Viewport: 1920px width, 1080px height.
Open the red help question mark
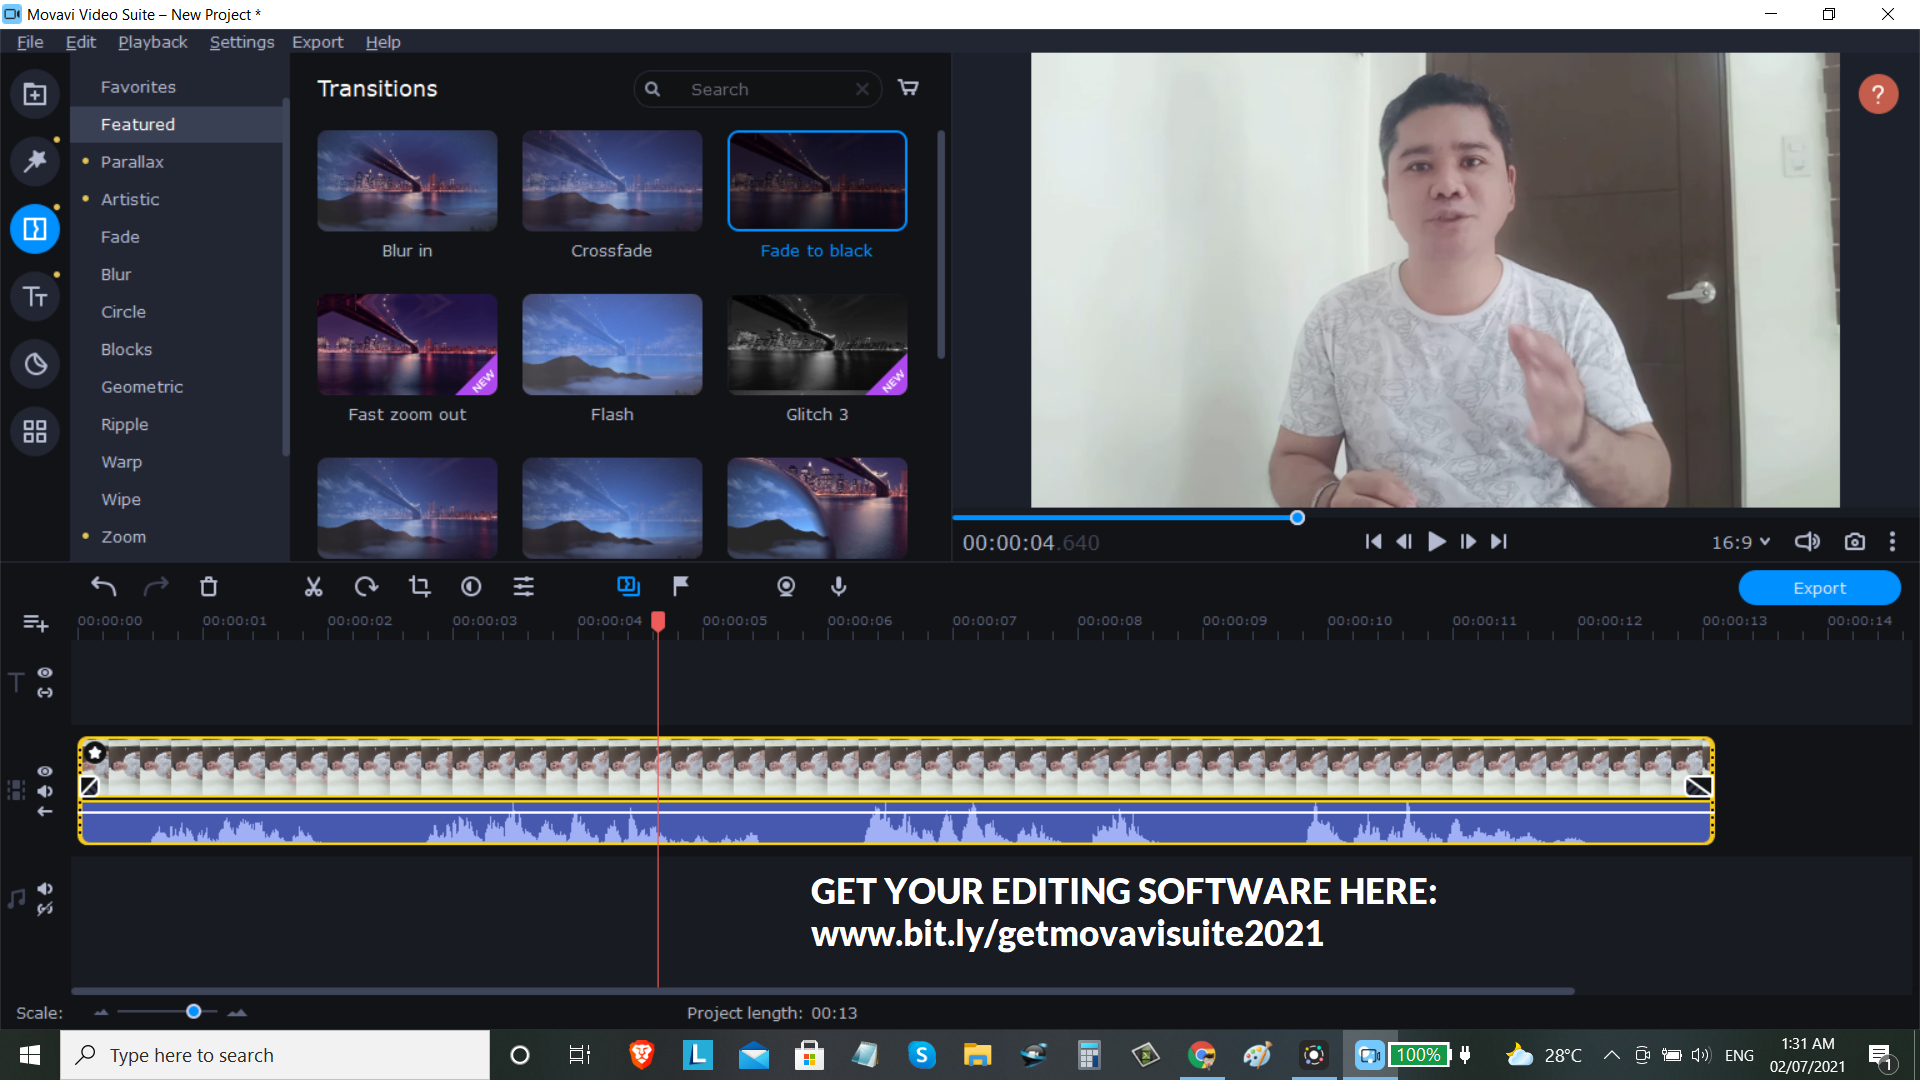click(1878, 94)
